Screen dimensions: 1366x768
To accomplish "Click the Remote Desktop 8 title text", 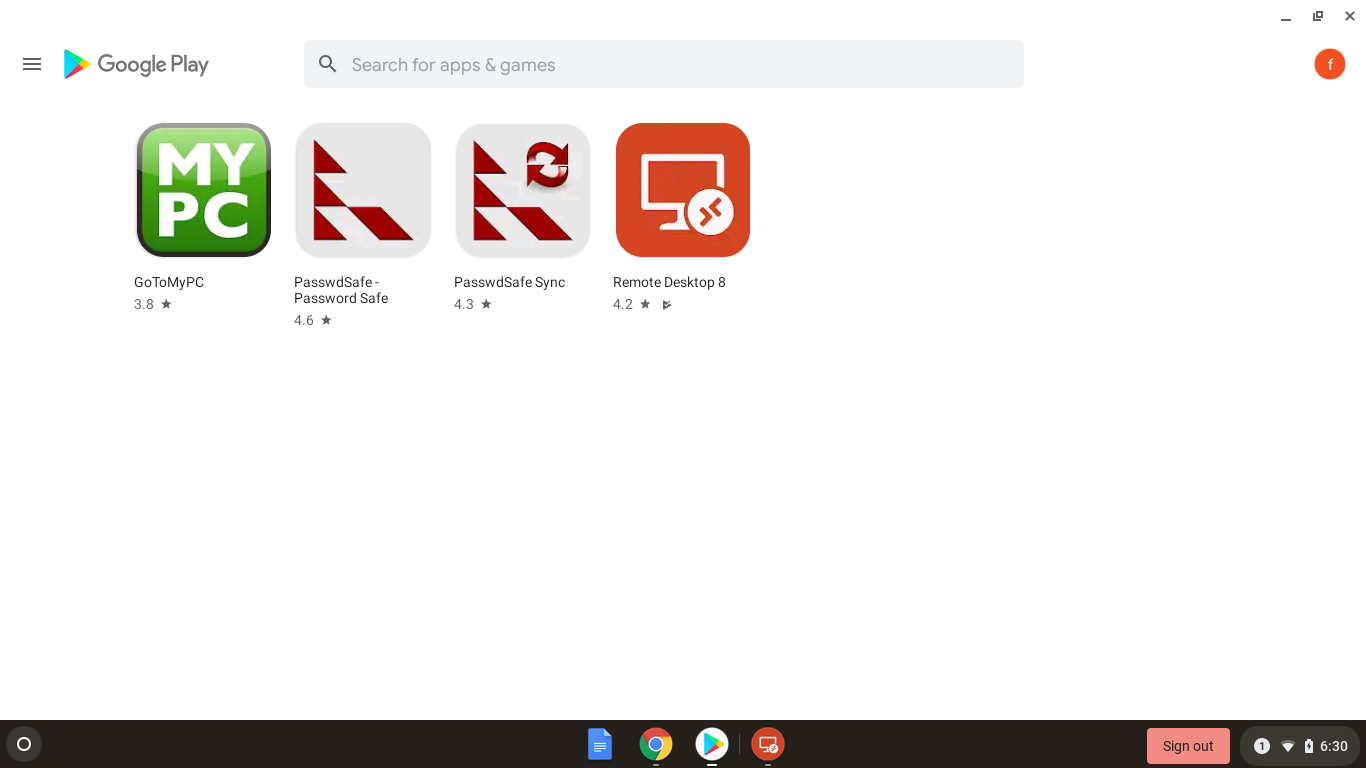I will pos(669,282).
